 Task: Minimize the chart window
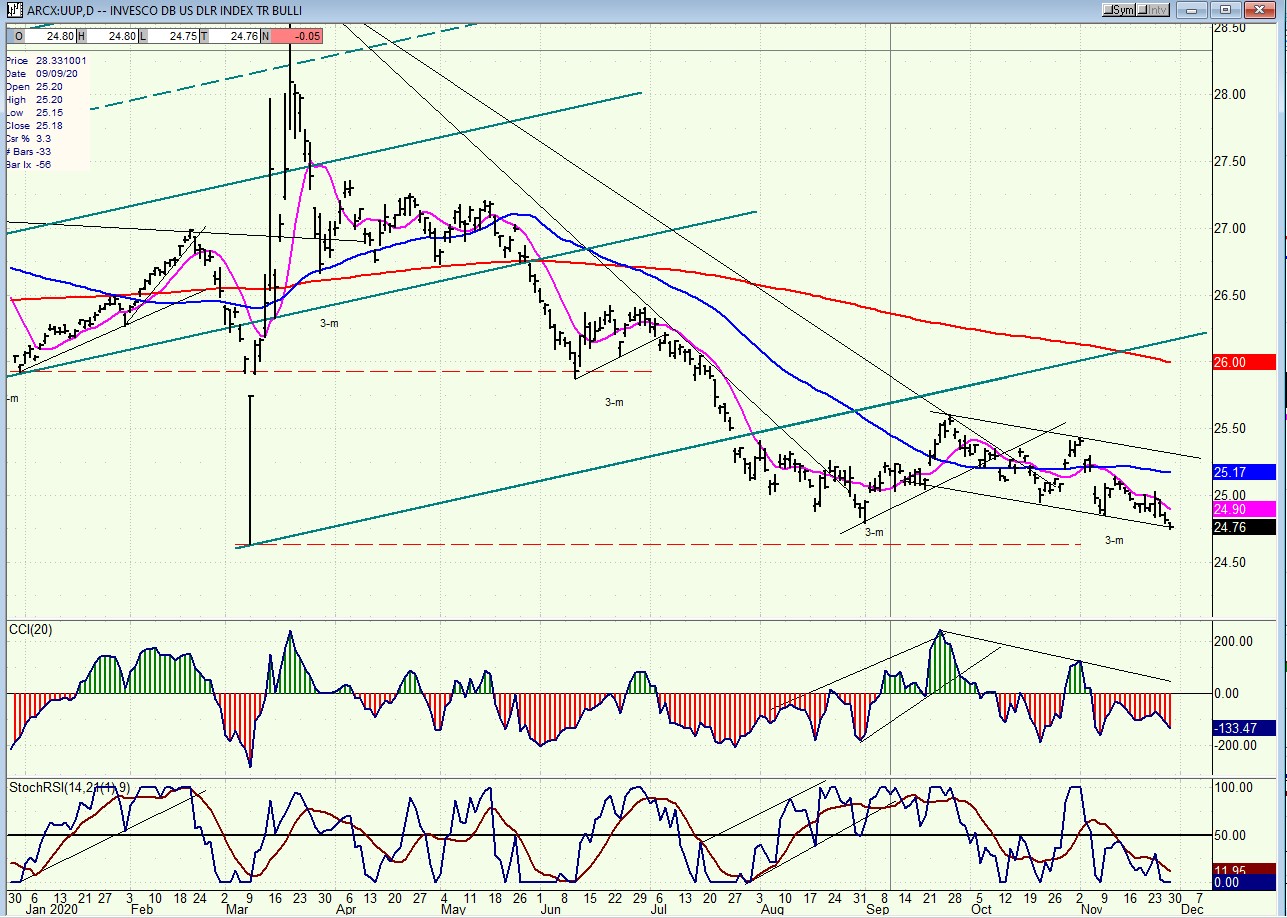1190,10
